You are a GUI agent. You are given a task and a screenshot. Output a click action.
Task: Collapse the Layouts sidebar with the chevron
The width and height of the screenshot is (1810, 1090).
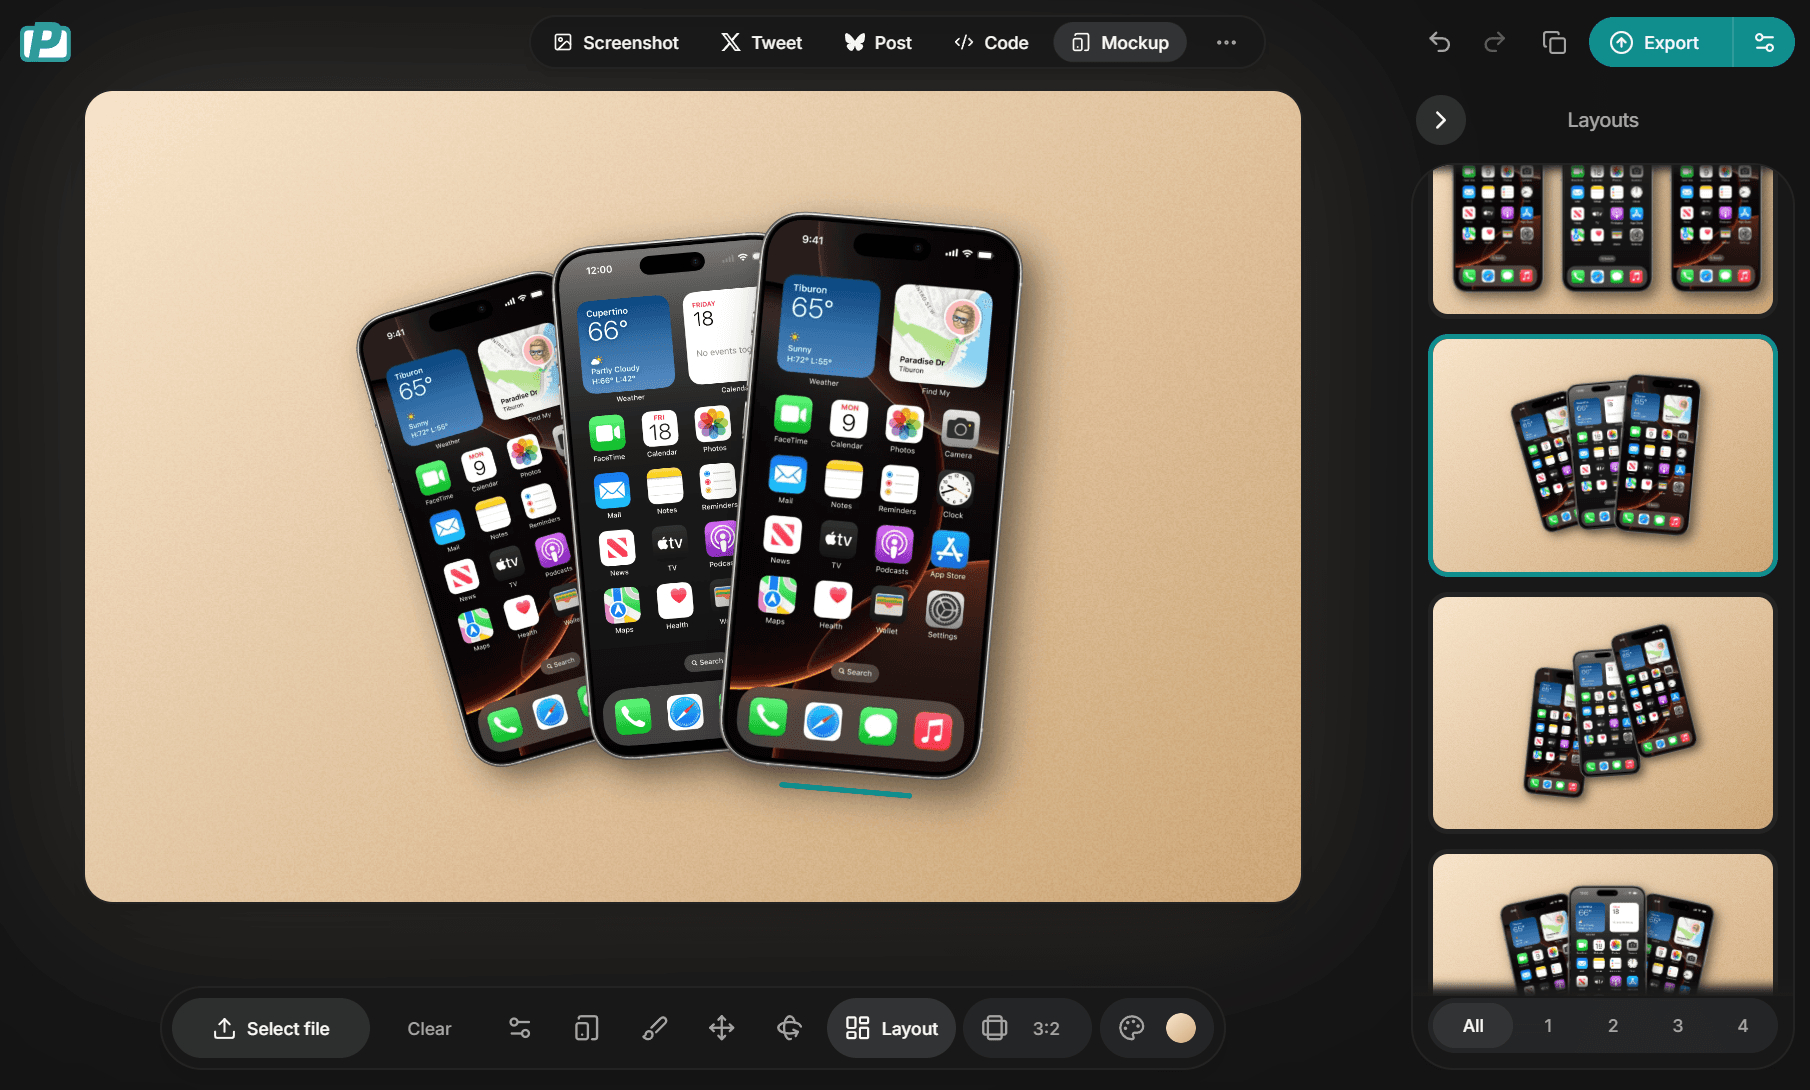click(1441, 119)
